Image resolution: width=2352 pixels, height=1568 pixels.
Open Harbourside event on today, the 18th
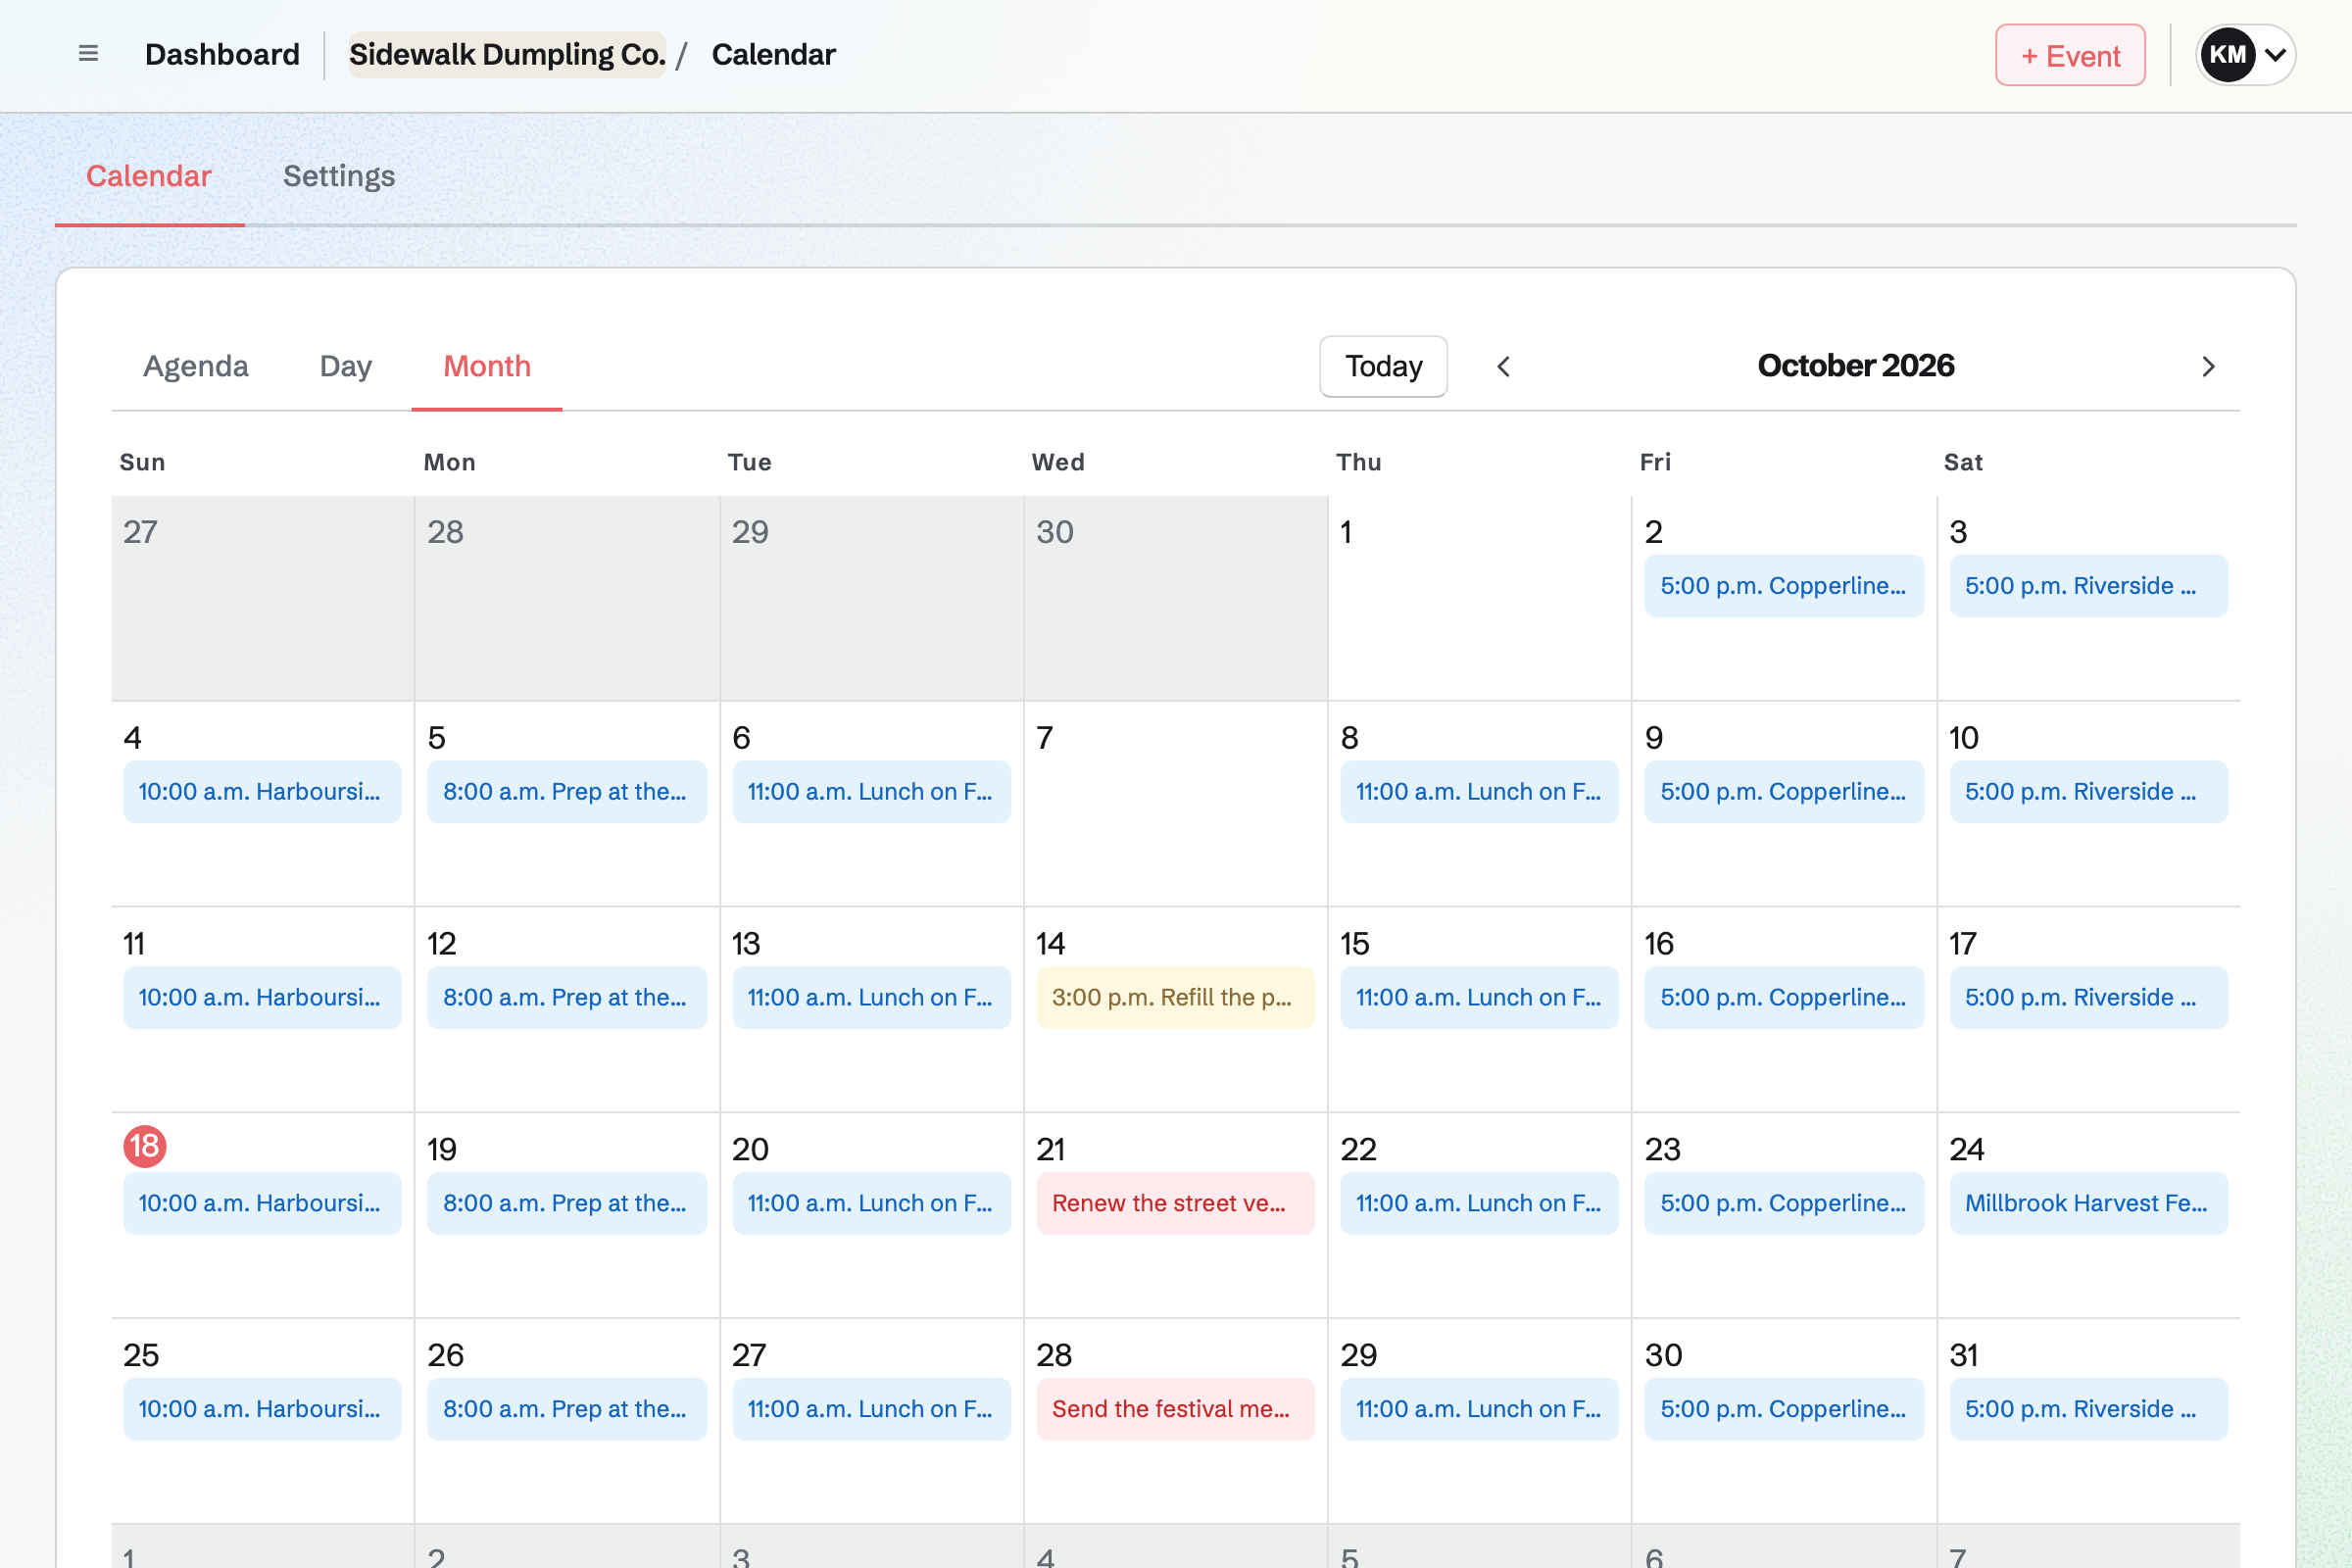pos(262,1203)
